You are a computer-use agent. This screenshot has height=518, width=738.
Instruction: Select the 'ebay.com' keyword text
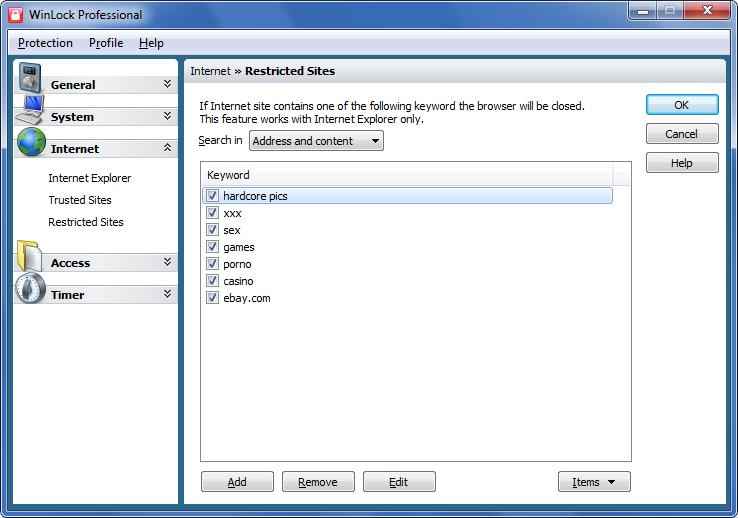[x=247, y=298]
